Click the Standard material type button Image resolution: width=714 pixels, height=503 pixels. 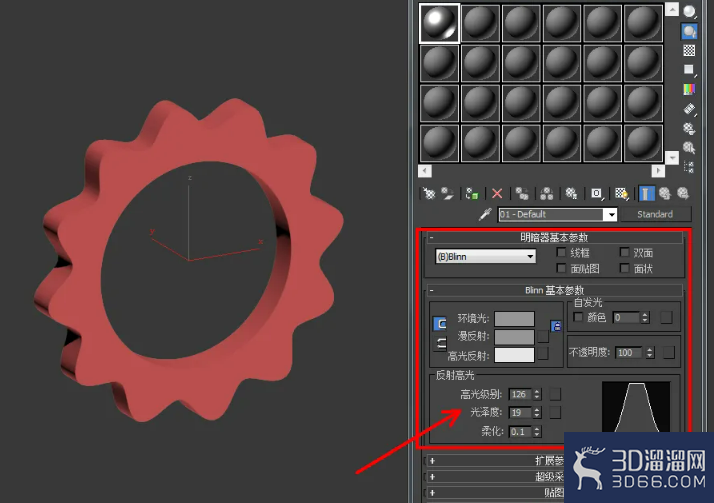click(655, 214)
